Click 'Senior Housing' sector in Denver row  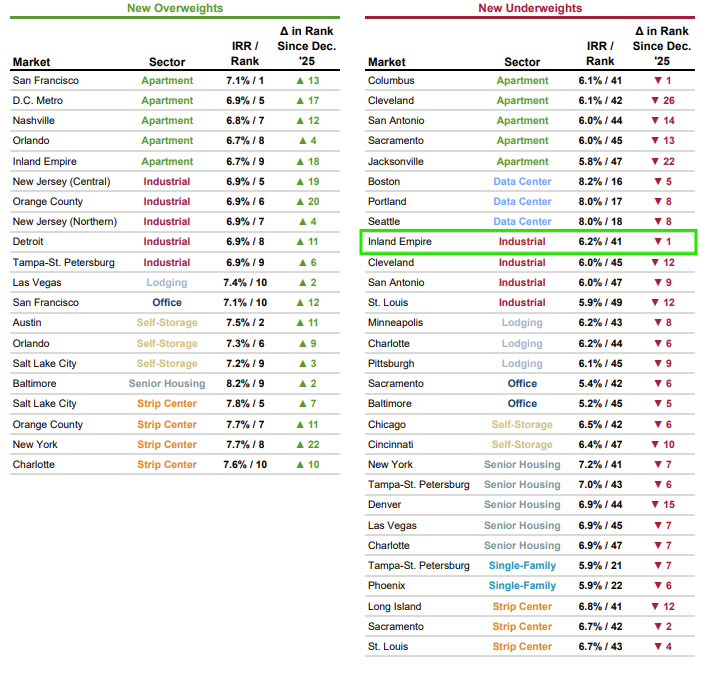click(522, 504)
